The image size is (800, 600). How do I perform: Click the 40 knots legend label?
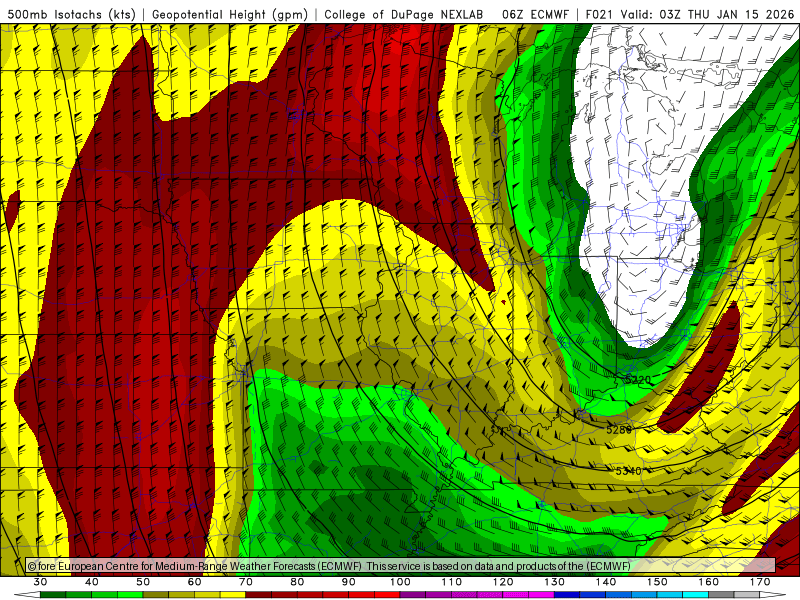tap(92, 582)
